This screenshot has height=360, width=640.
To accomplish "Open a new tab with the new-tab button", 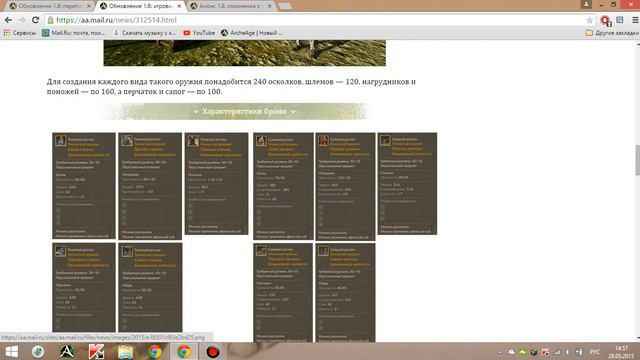I will [x=284, y=6].
